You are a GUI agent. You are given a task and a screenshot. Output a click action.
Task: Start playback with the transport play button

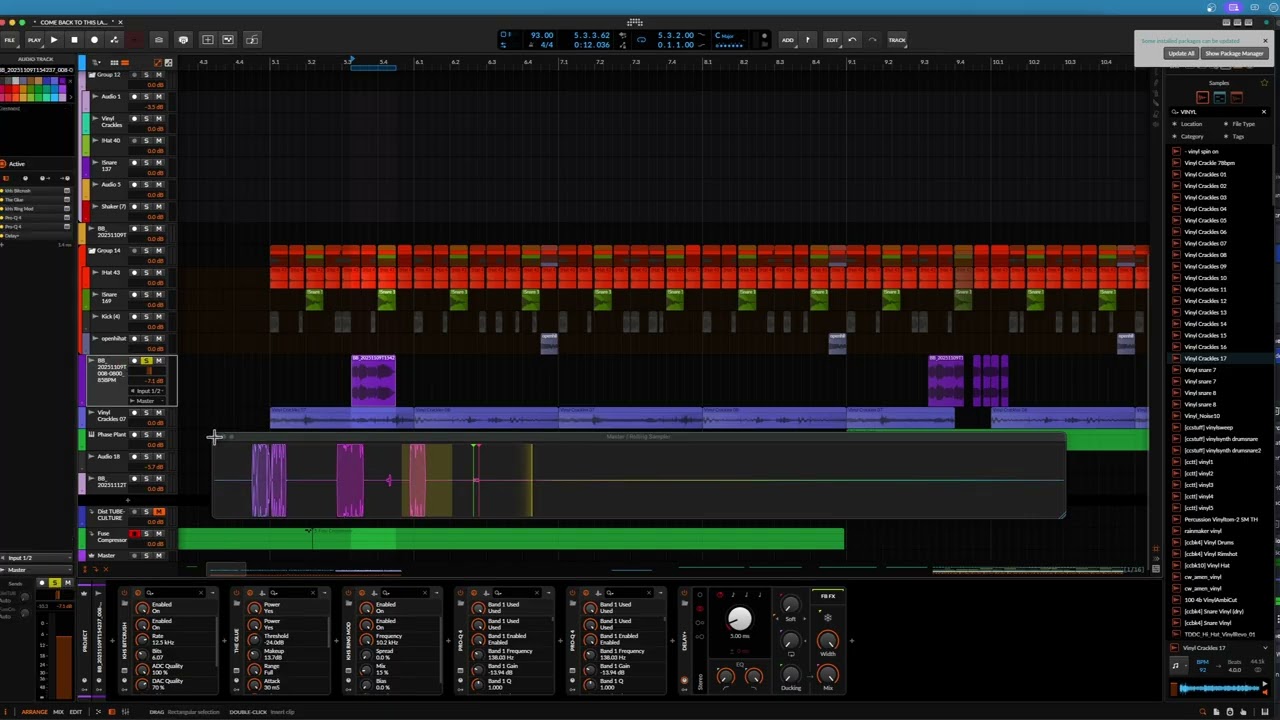click(x=54, y=40)
